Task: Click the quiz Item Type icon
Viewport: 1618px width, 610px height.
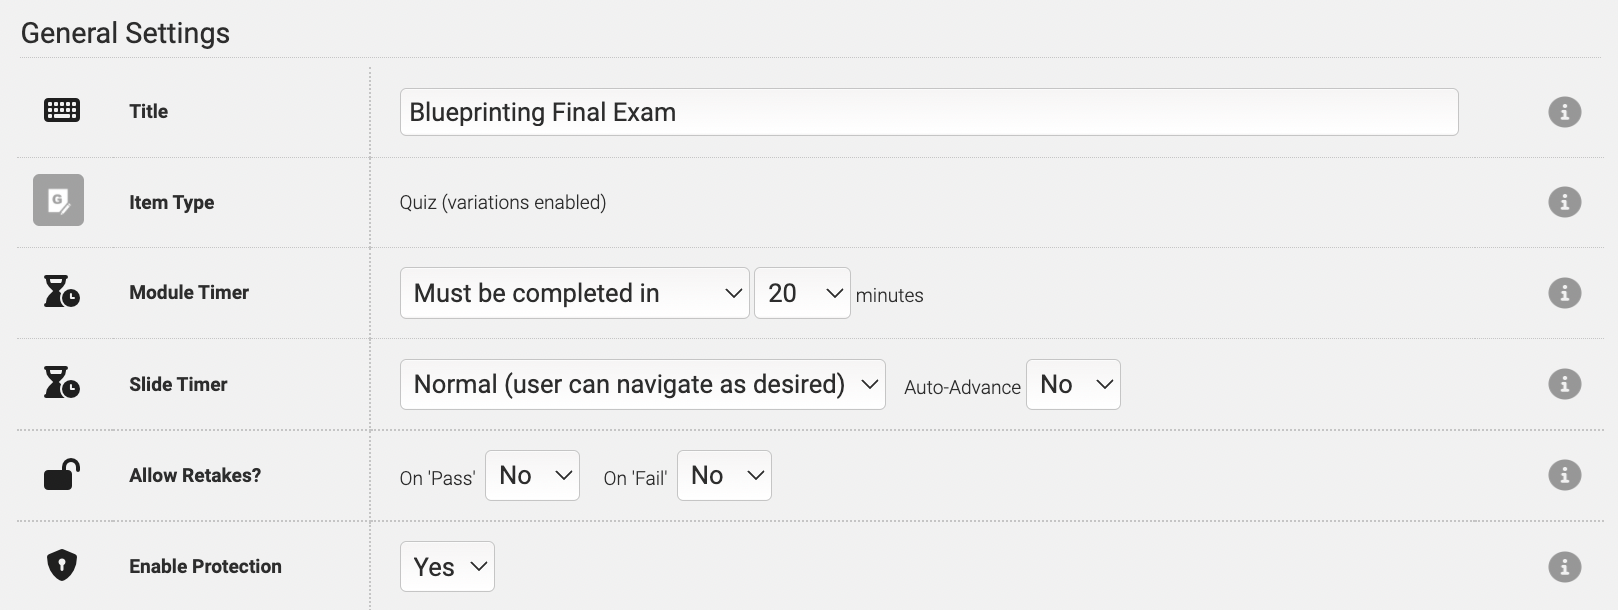Action: [58, 200]
